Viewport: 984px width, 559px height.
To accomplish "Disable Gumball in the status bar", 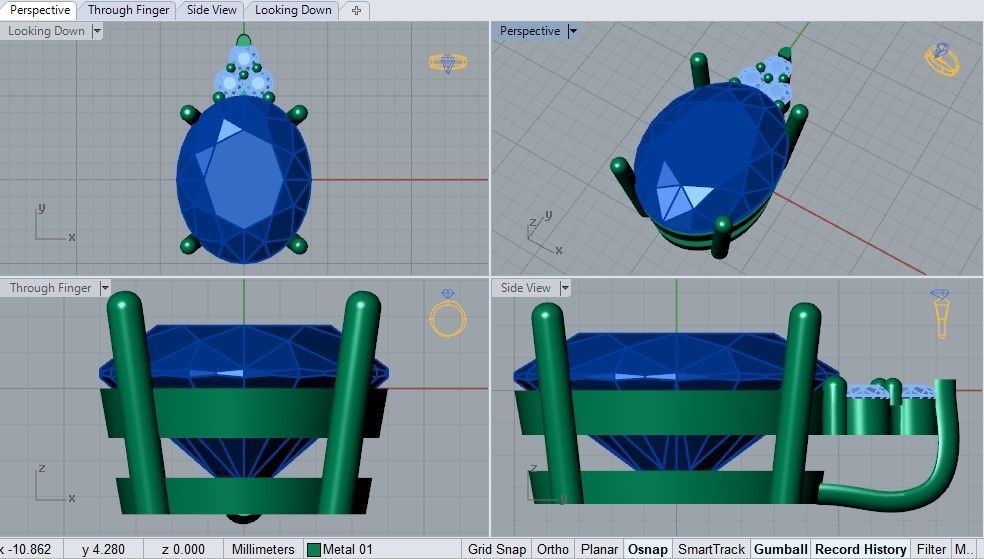I will (781, 550).
